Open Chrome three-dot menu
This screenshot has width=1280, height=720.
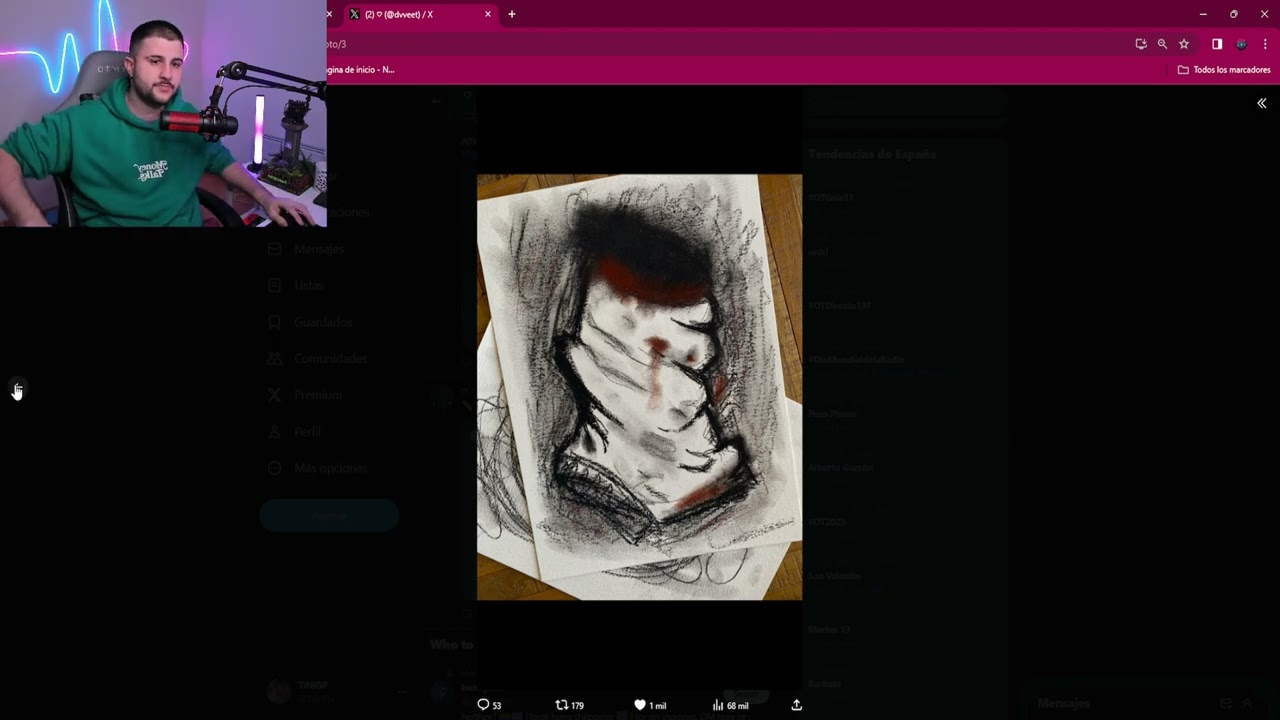1265,44
